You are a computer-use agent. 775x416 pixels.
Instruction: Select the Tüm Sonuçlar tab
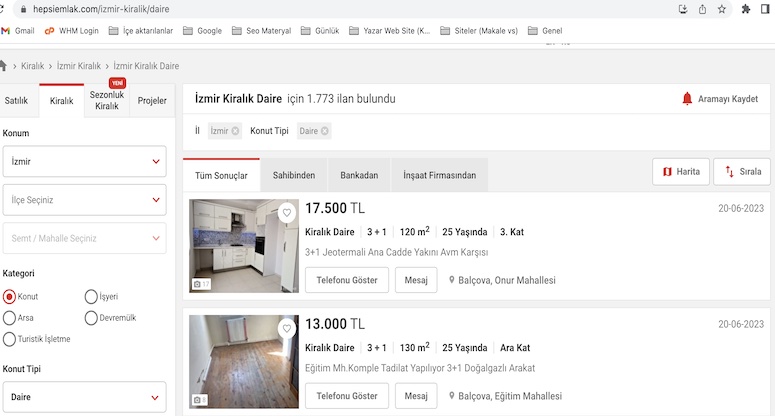[x=221, y=175]
